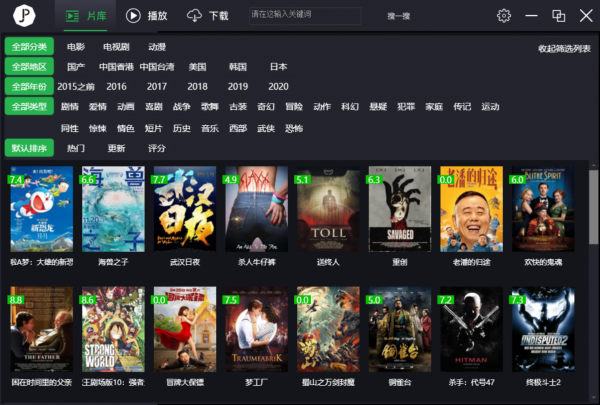Open the 下载 download tab

208,16
